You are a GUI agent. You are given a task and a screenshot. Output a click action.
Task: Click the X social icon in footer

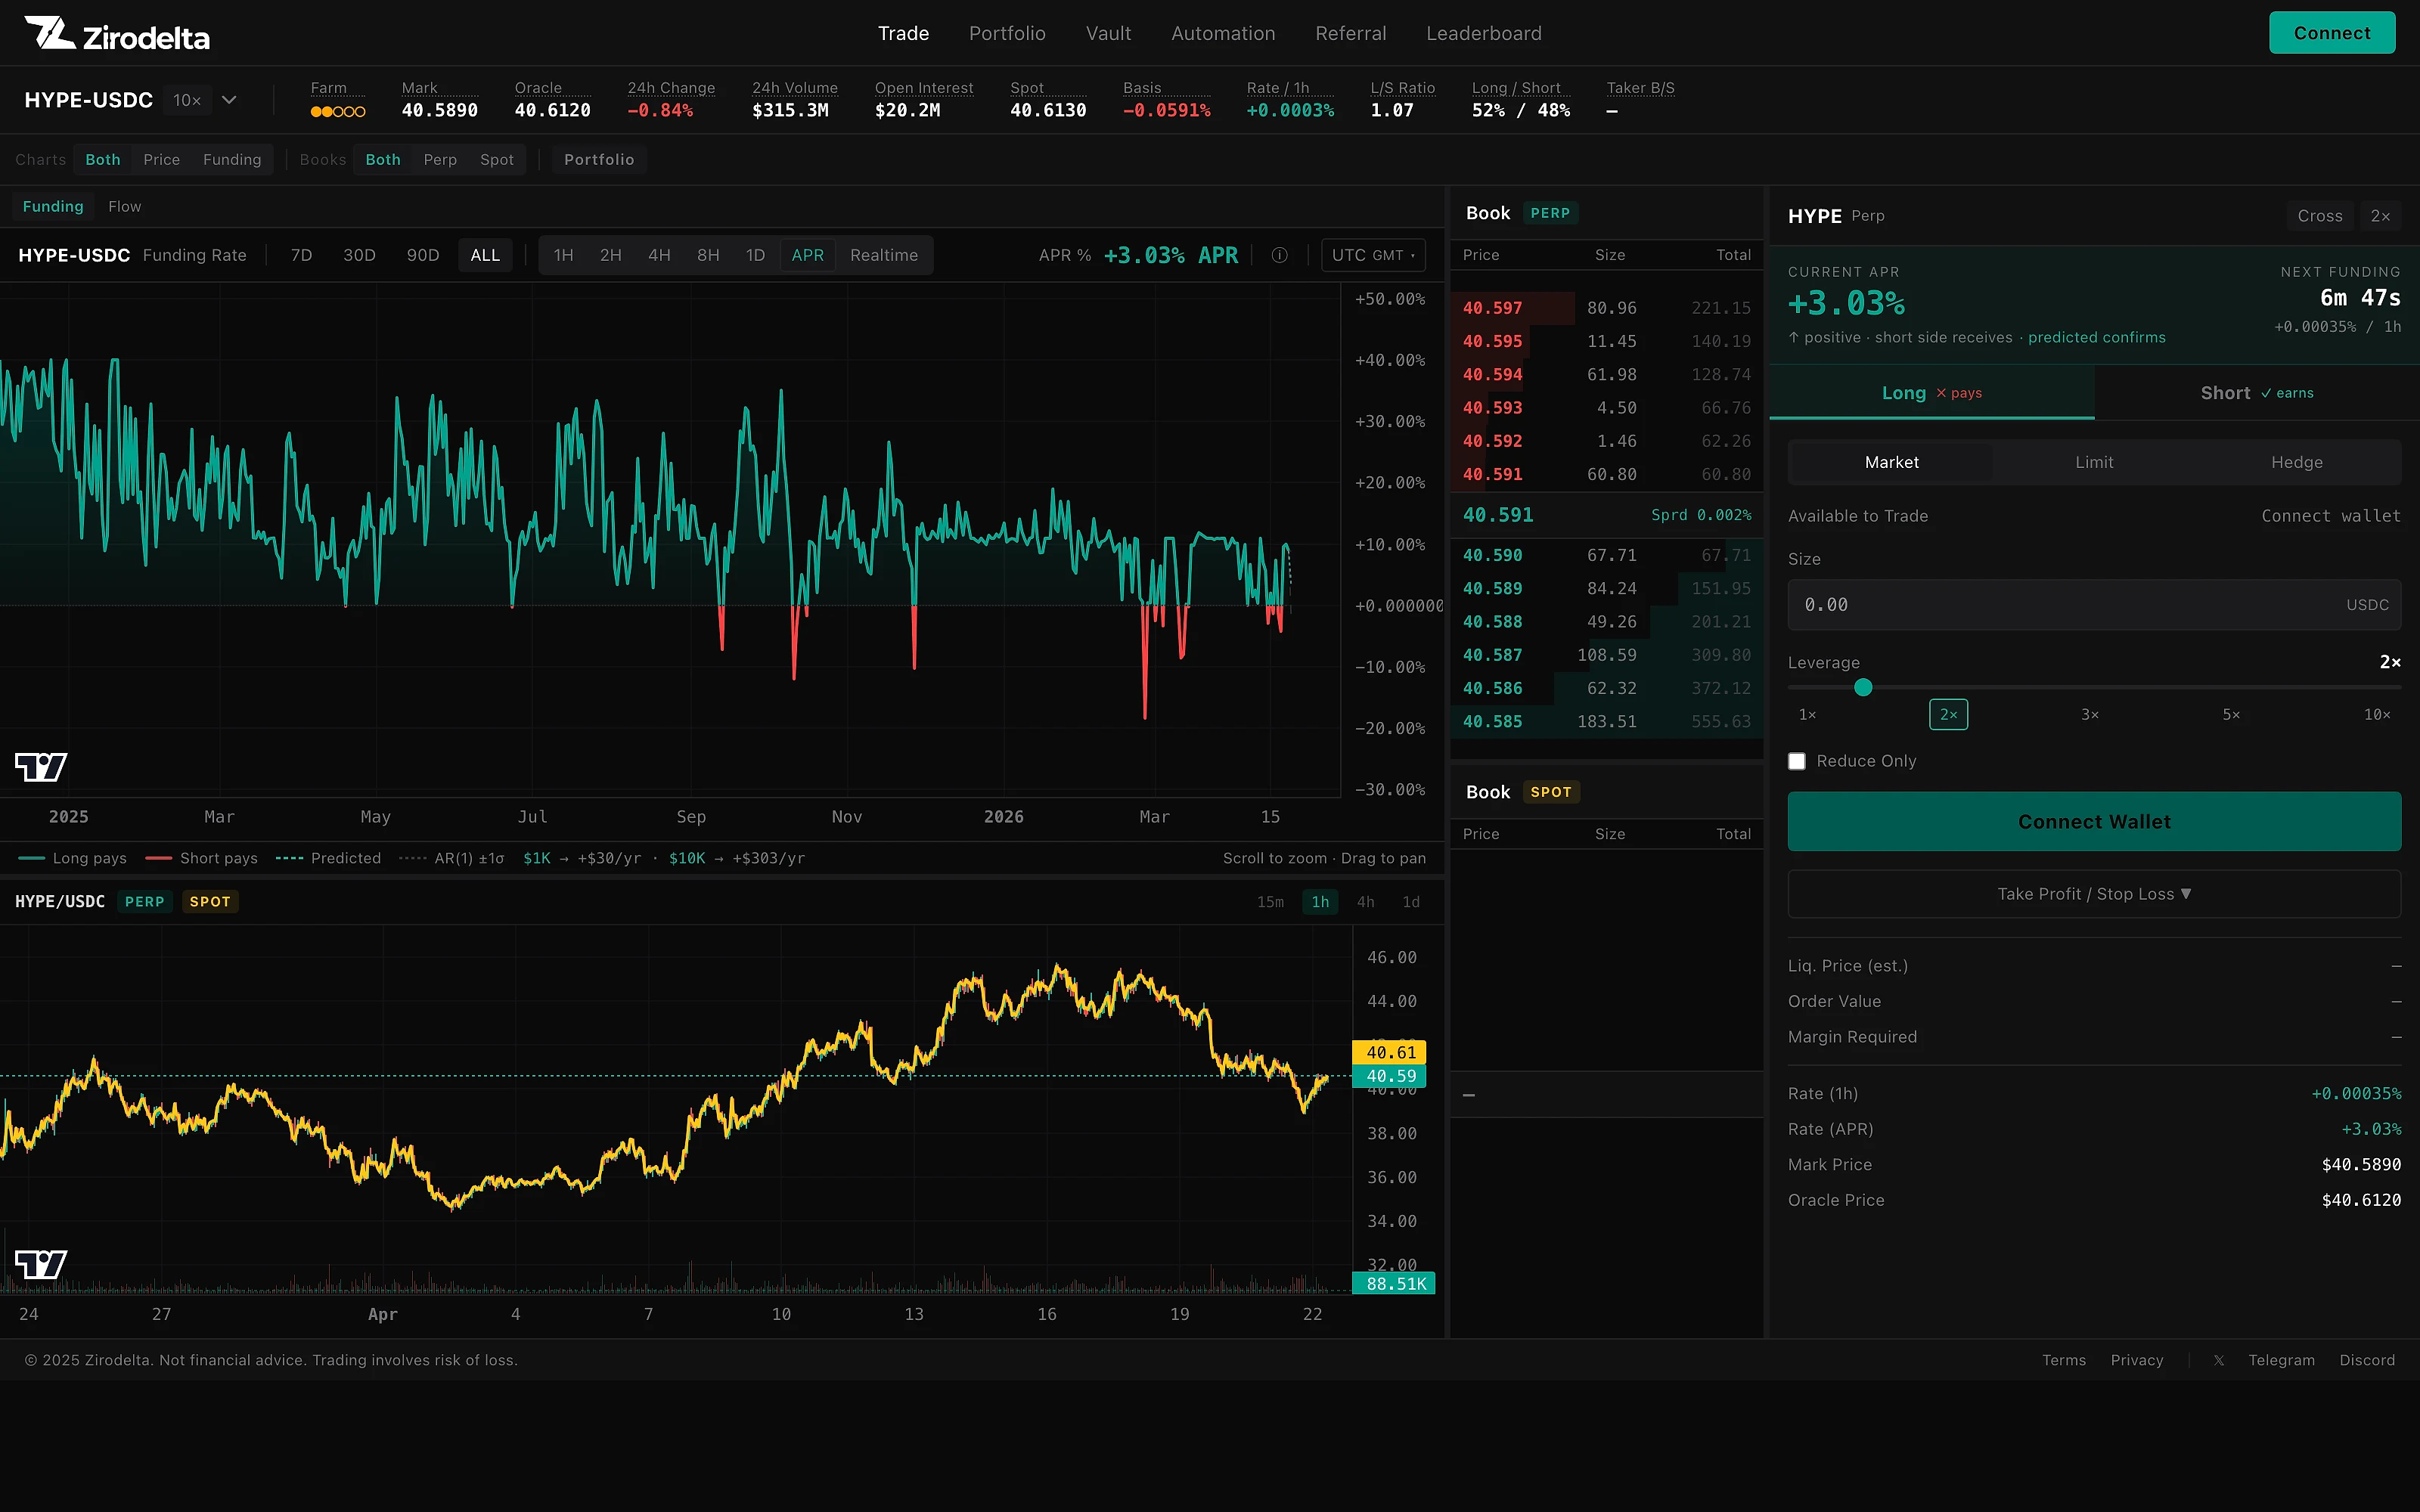click(x=2219, y=1360)
